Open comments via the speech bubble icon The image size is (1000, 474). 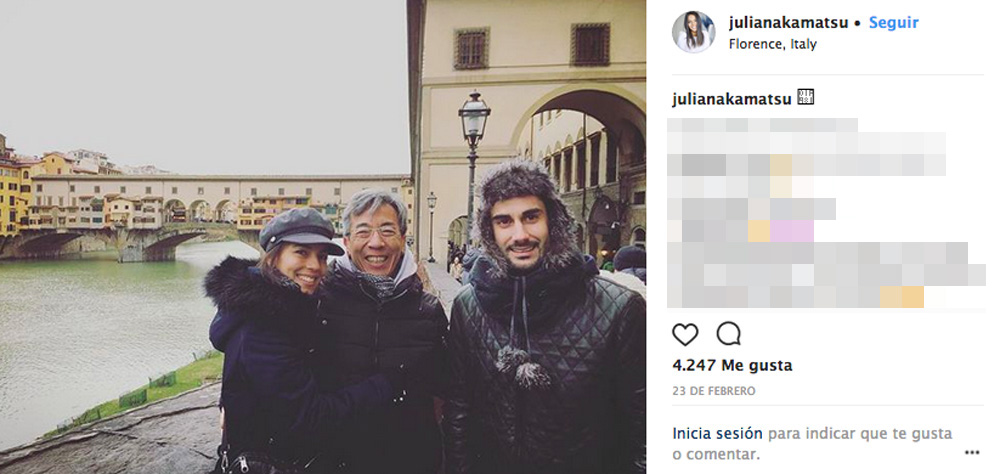(728, 334)
